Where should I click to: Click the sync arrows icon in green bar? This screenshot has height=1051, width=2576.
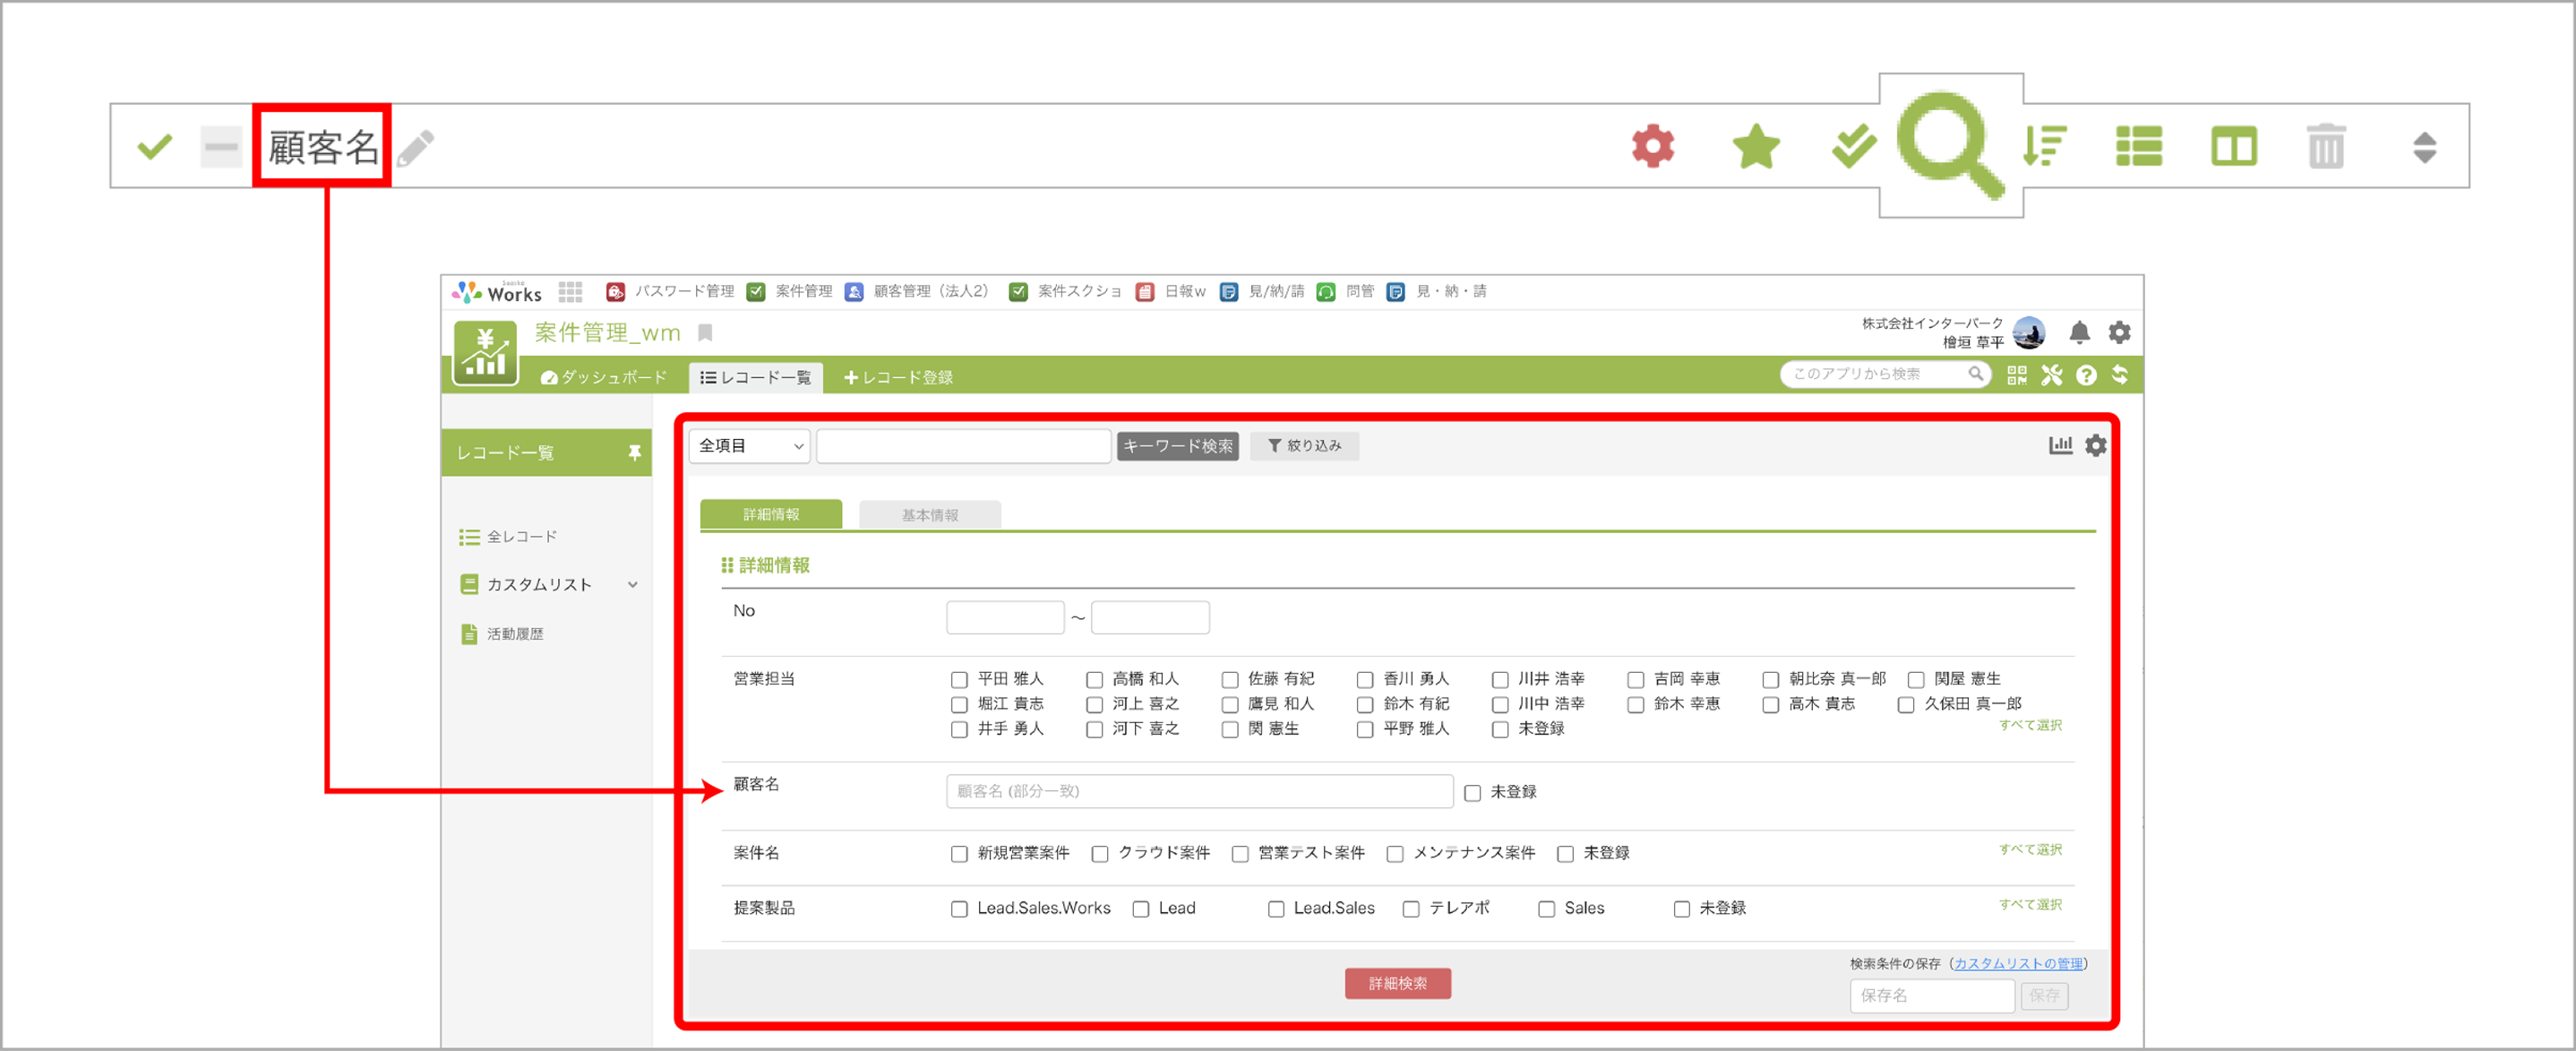[2119, 375]
